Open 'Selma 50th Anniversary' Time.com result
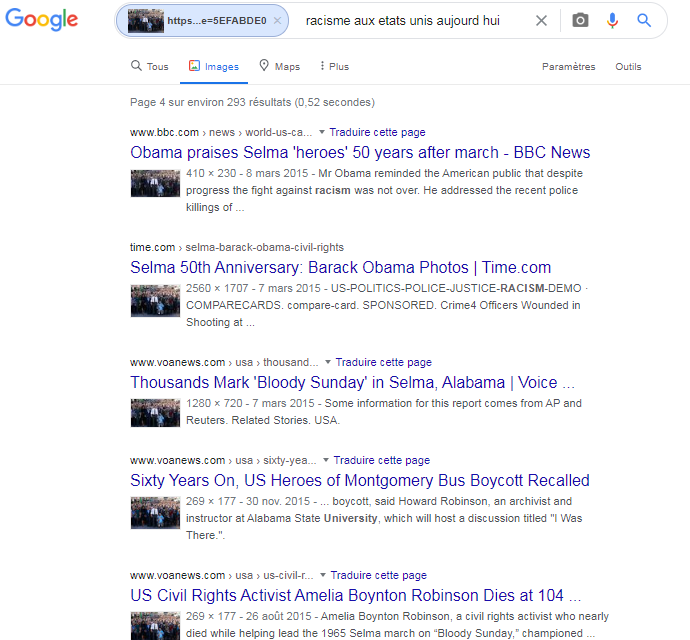 click(341, 267)
